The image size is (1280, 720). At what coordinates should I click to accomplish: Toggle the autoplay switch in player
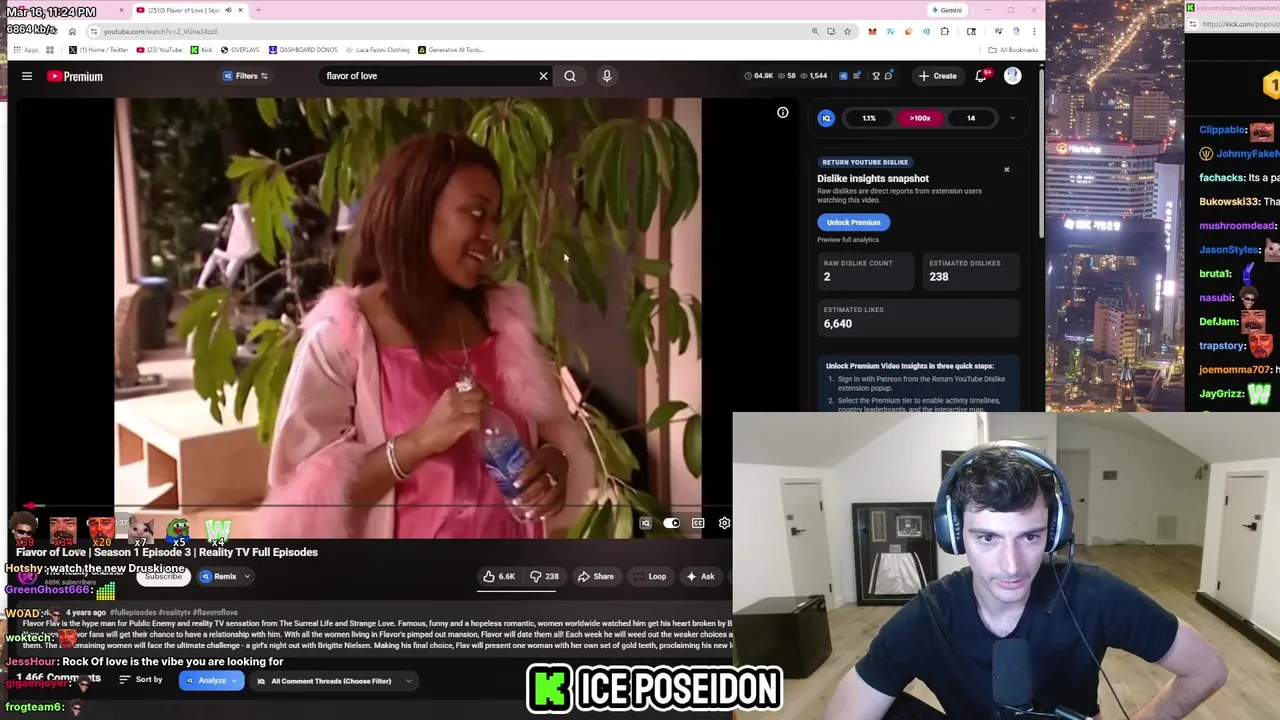672,523
